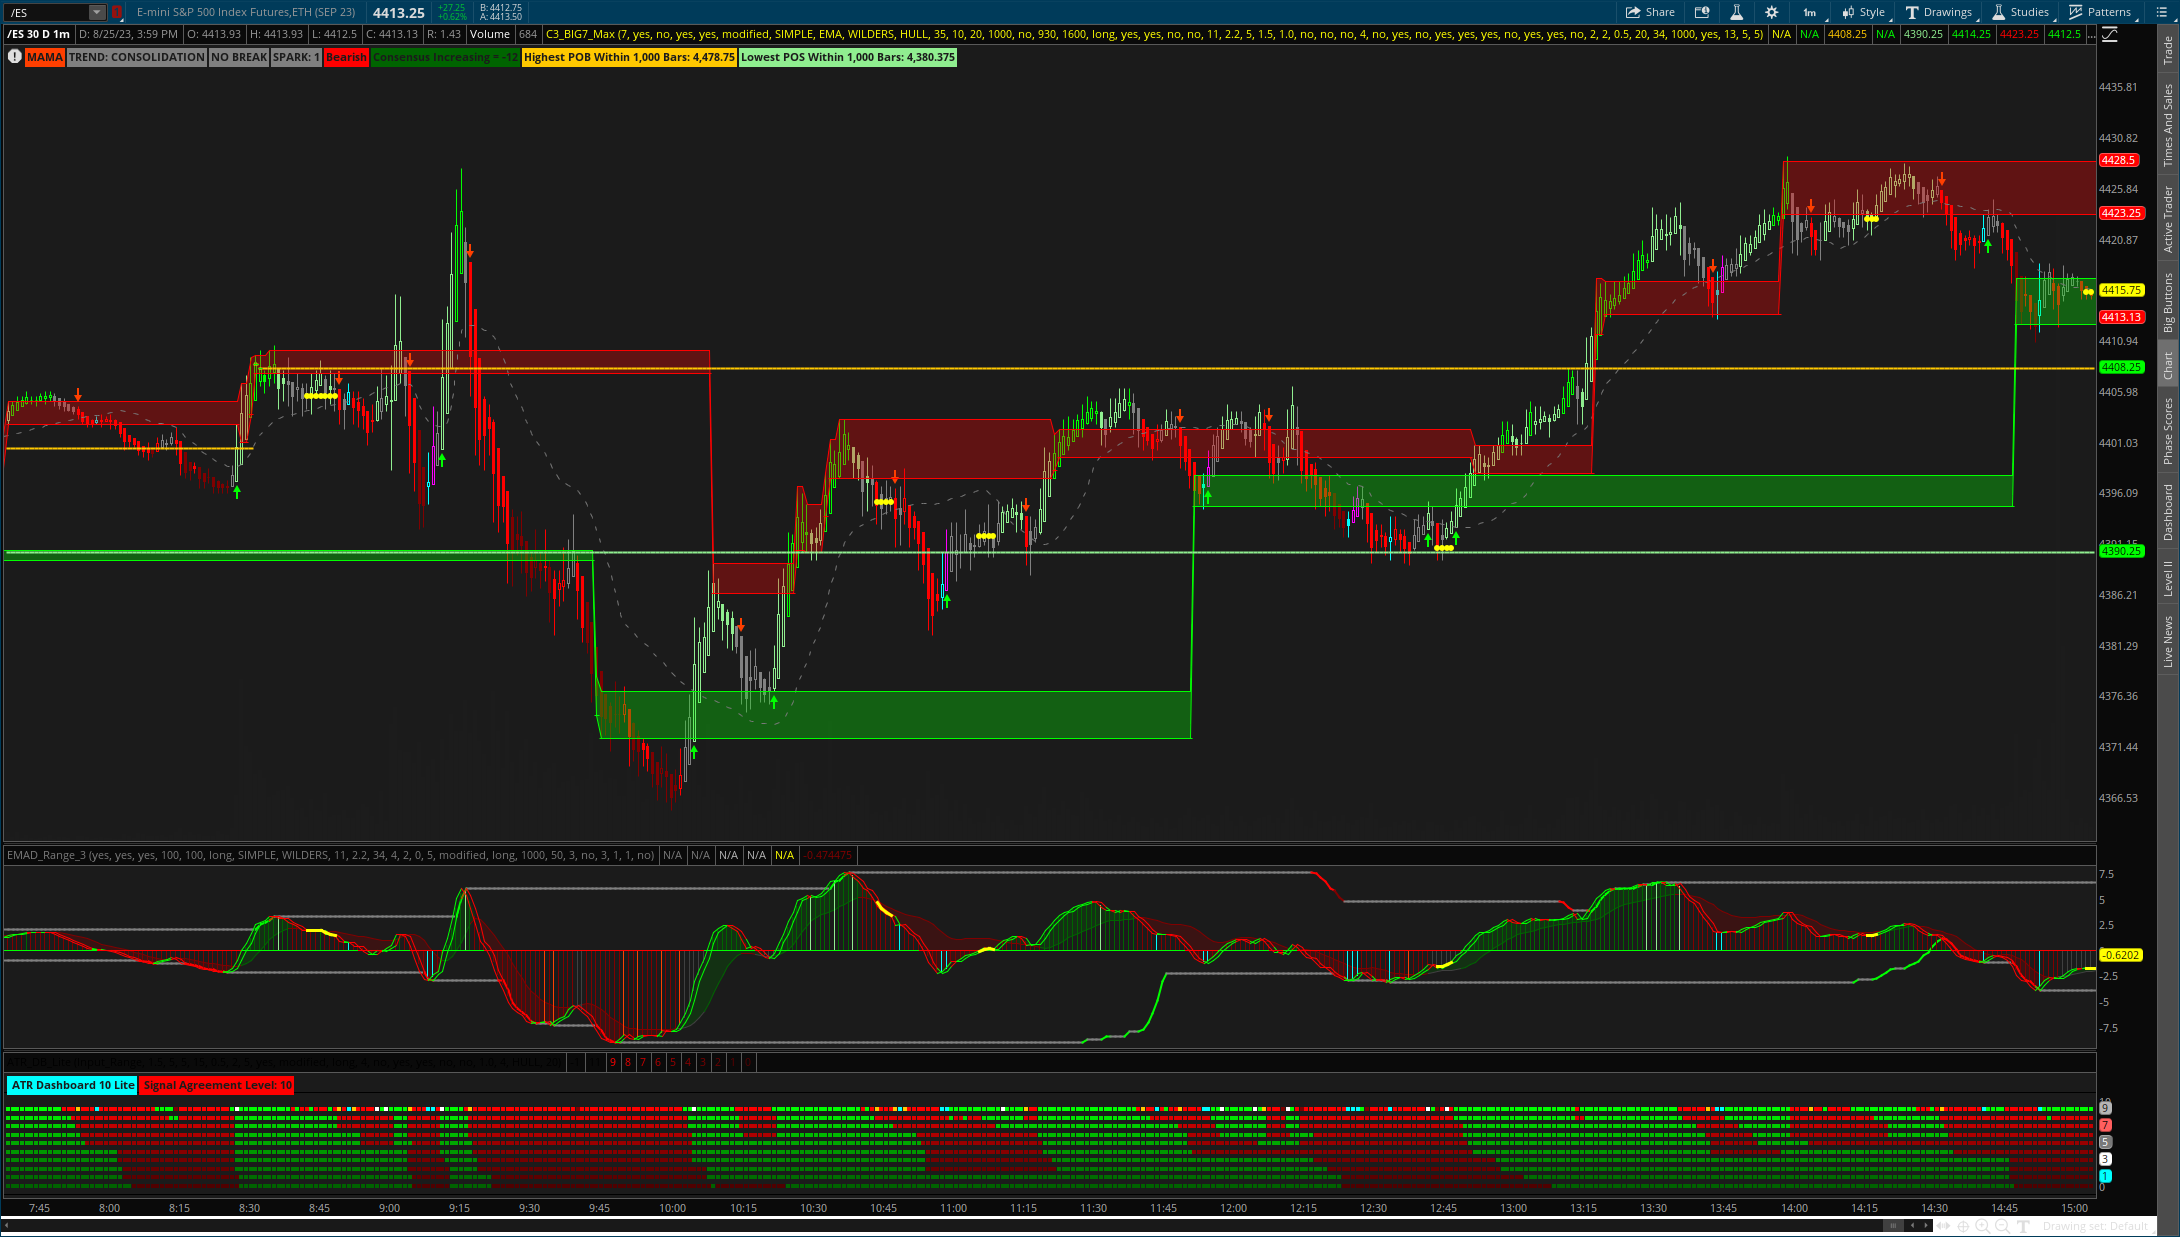Open the Live News sidebar tab
Viewport: 2180px width, 1237px height.
2168,641
